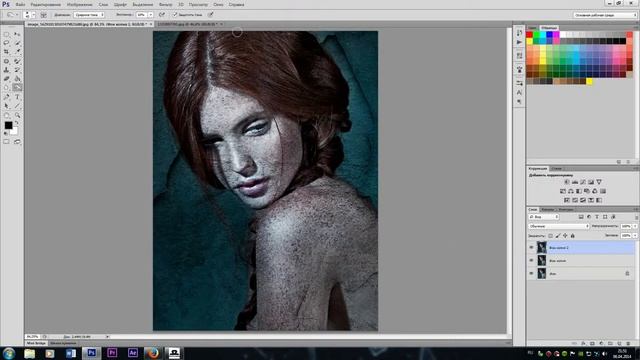Toggle lock layer position

tap(565, 236)
